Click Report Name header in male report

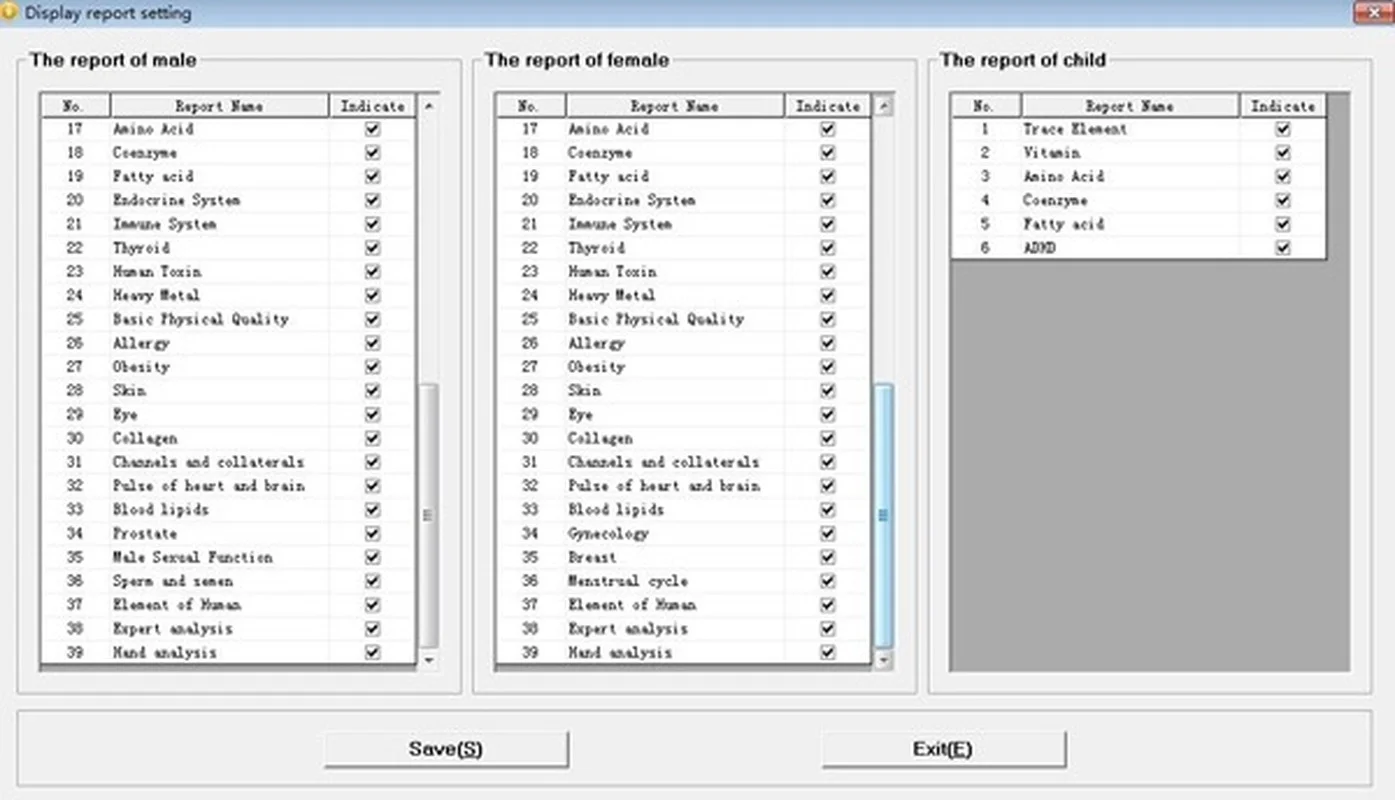tap(220, 106)
